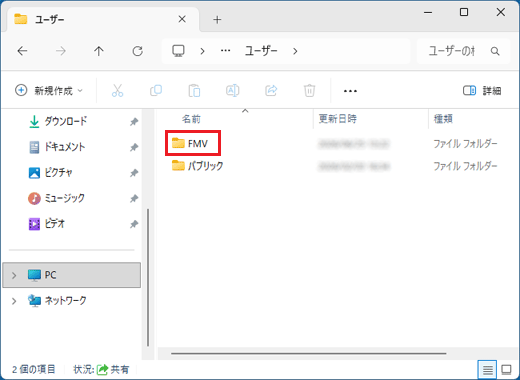Click the ユーザー tab title
The image size is (520, 380).
pyautogui.click(x=50, y=20)
